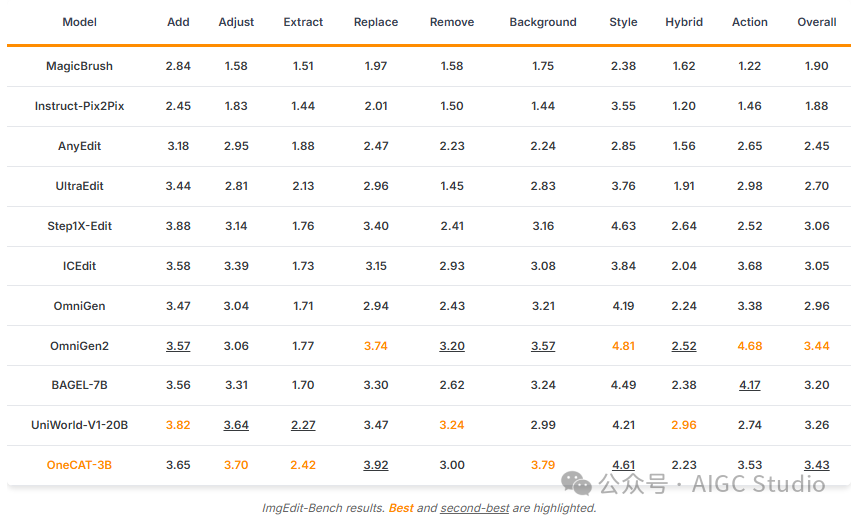Click the Extract column header
This screenshot has height=518, width=853.
(x=303, y=22)
